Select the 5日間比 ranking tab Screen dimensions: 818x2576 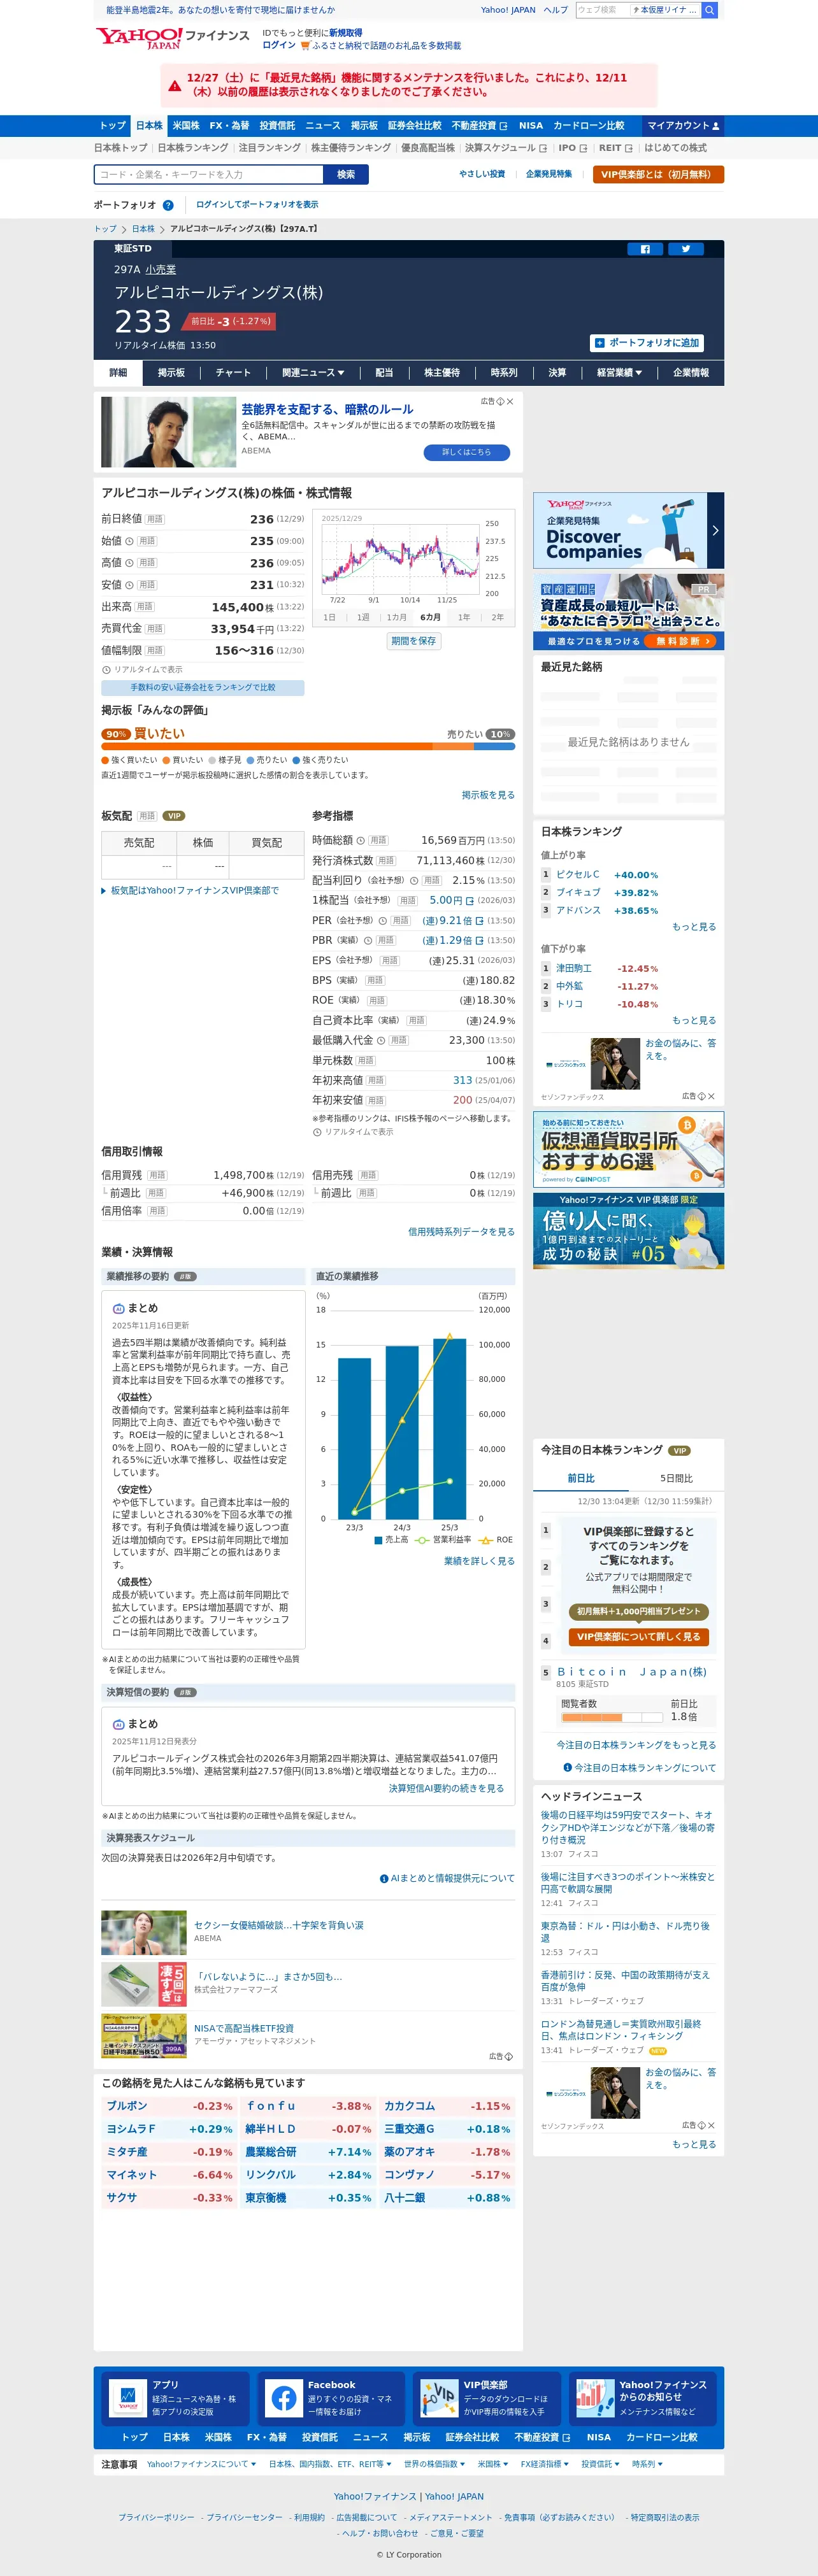676,1478
